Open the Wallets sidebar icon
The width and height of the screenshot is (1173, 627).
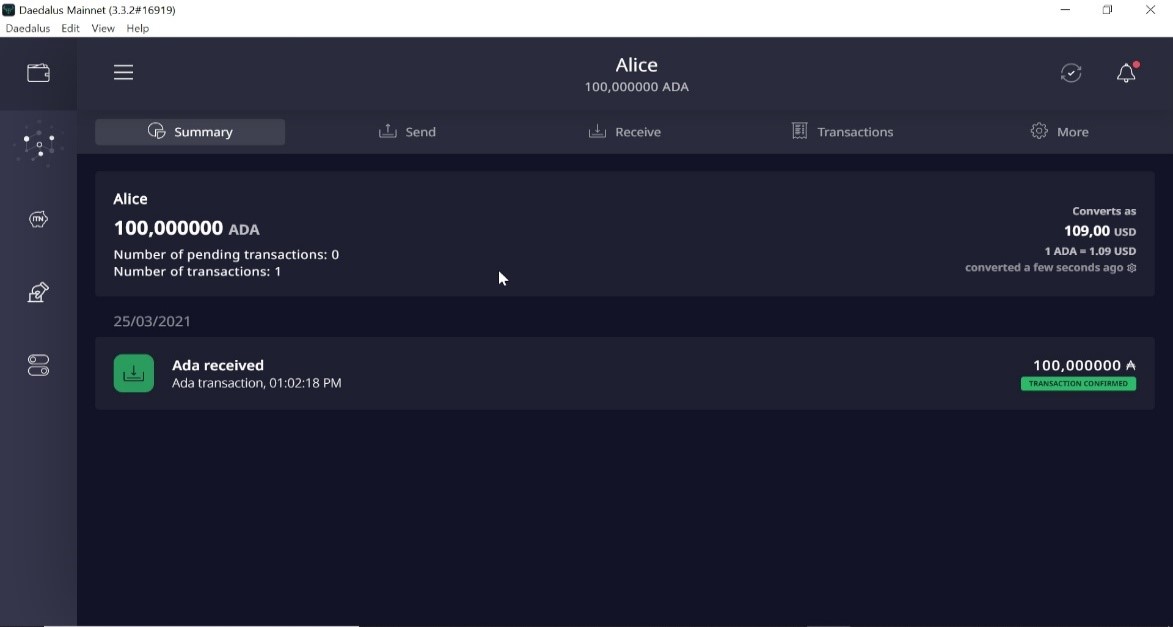(38, 73)
